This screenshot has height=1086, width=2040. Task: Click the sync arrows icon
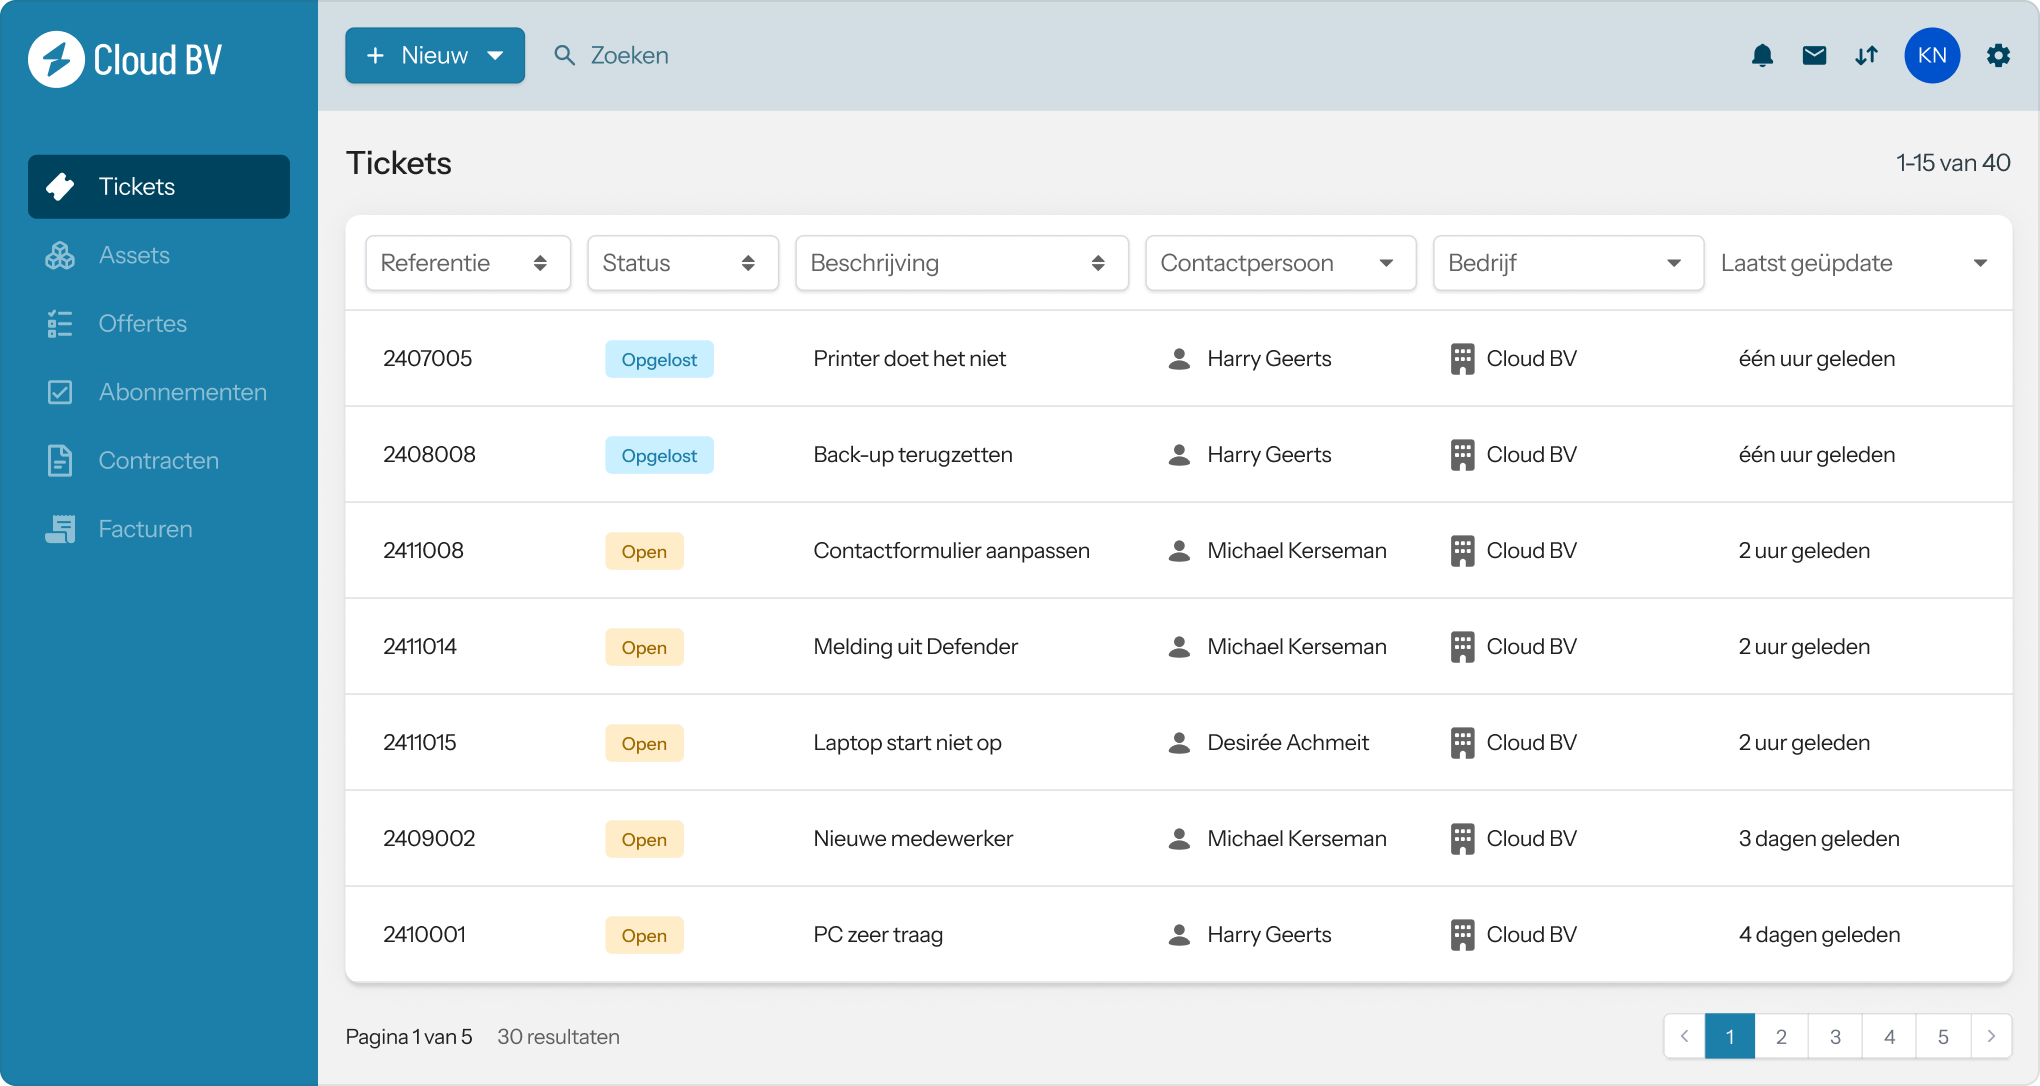click(1866, 56)
